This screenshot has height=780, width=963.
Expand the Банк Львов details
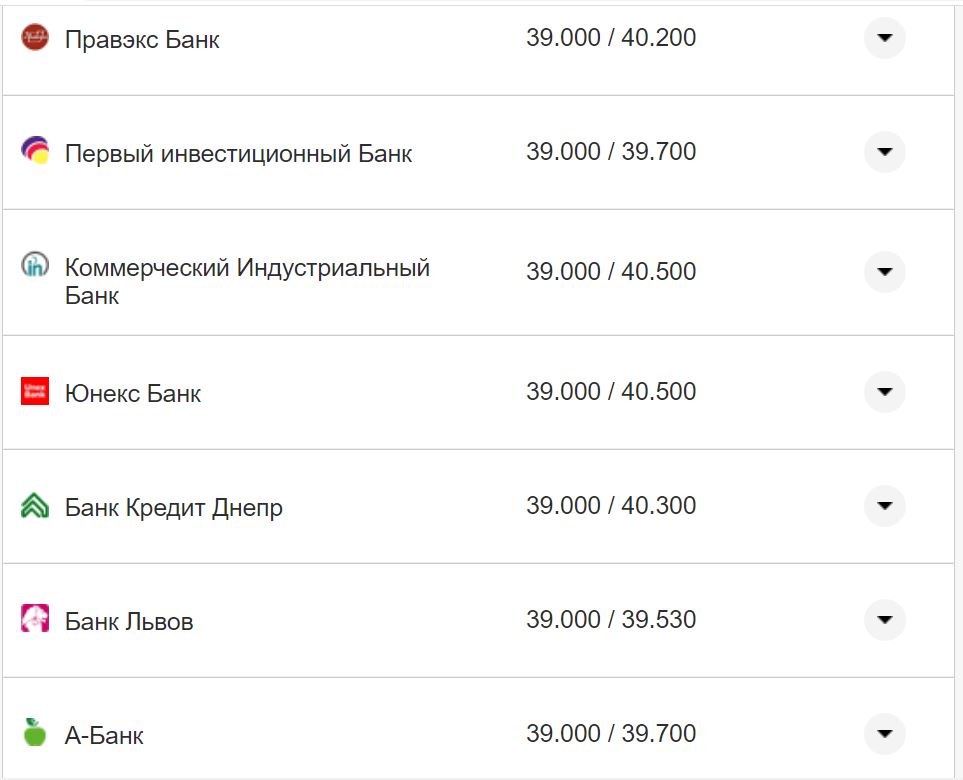coord(884,619)
